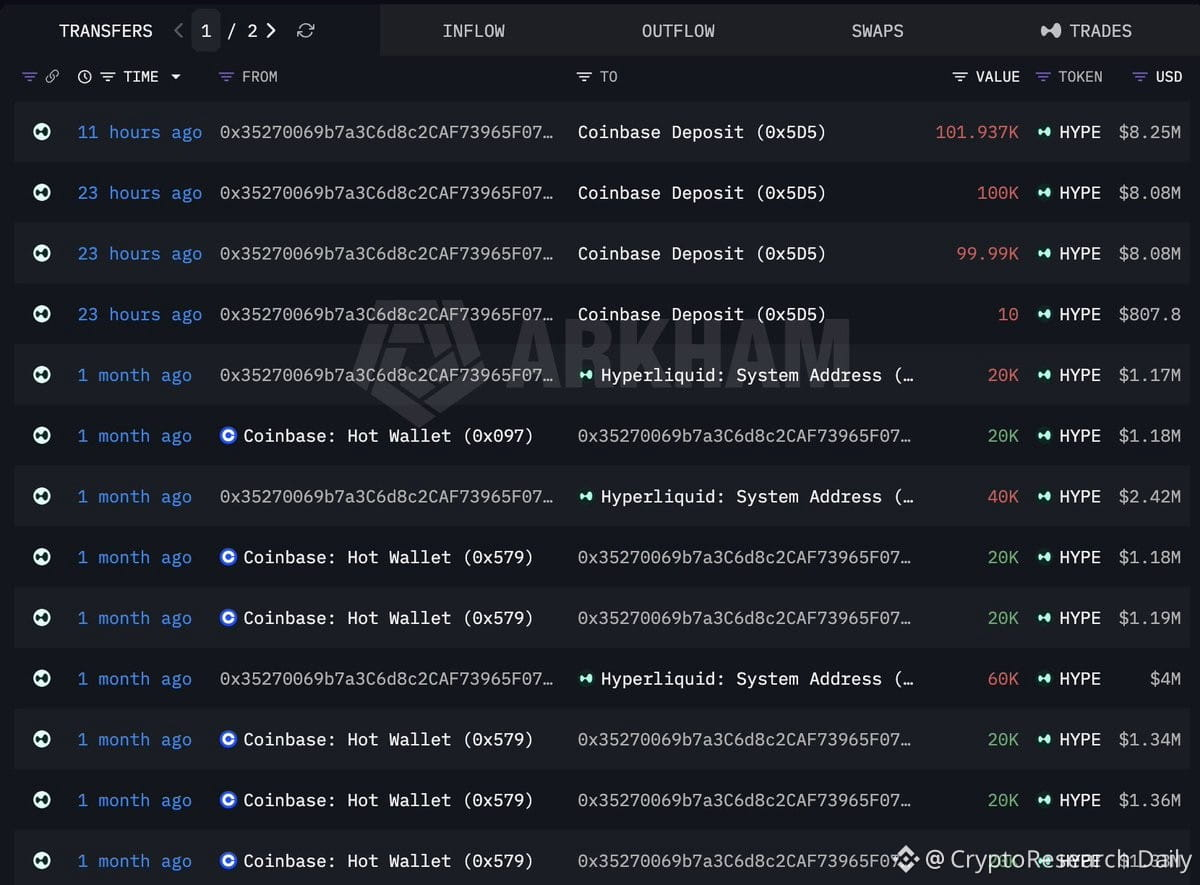Select the $2.42M USD cell

pos(1149,496)
